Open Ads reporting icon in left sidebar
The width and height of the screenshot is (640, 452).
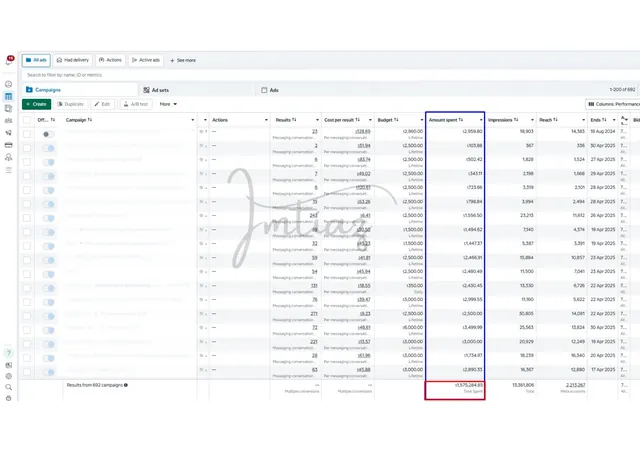9,109
